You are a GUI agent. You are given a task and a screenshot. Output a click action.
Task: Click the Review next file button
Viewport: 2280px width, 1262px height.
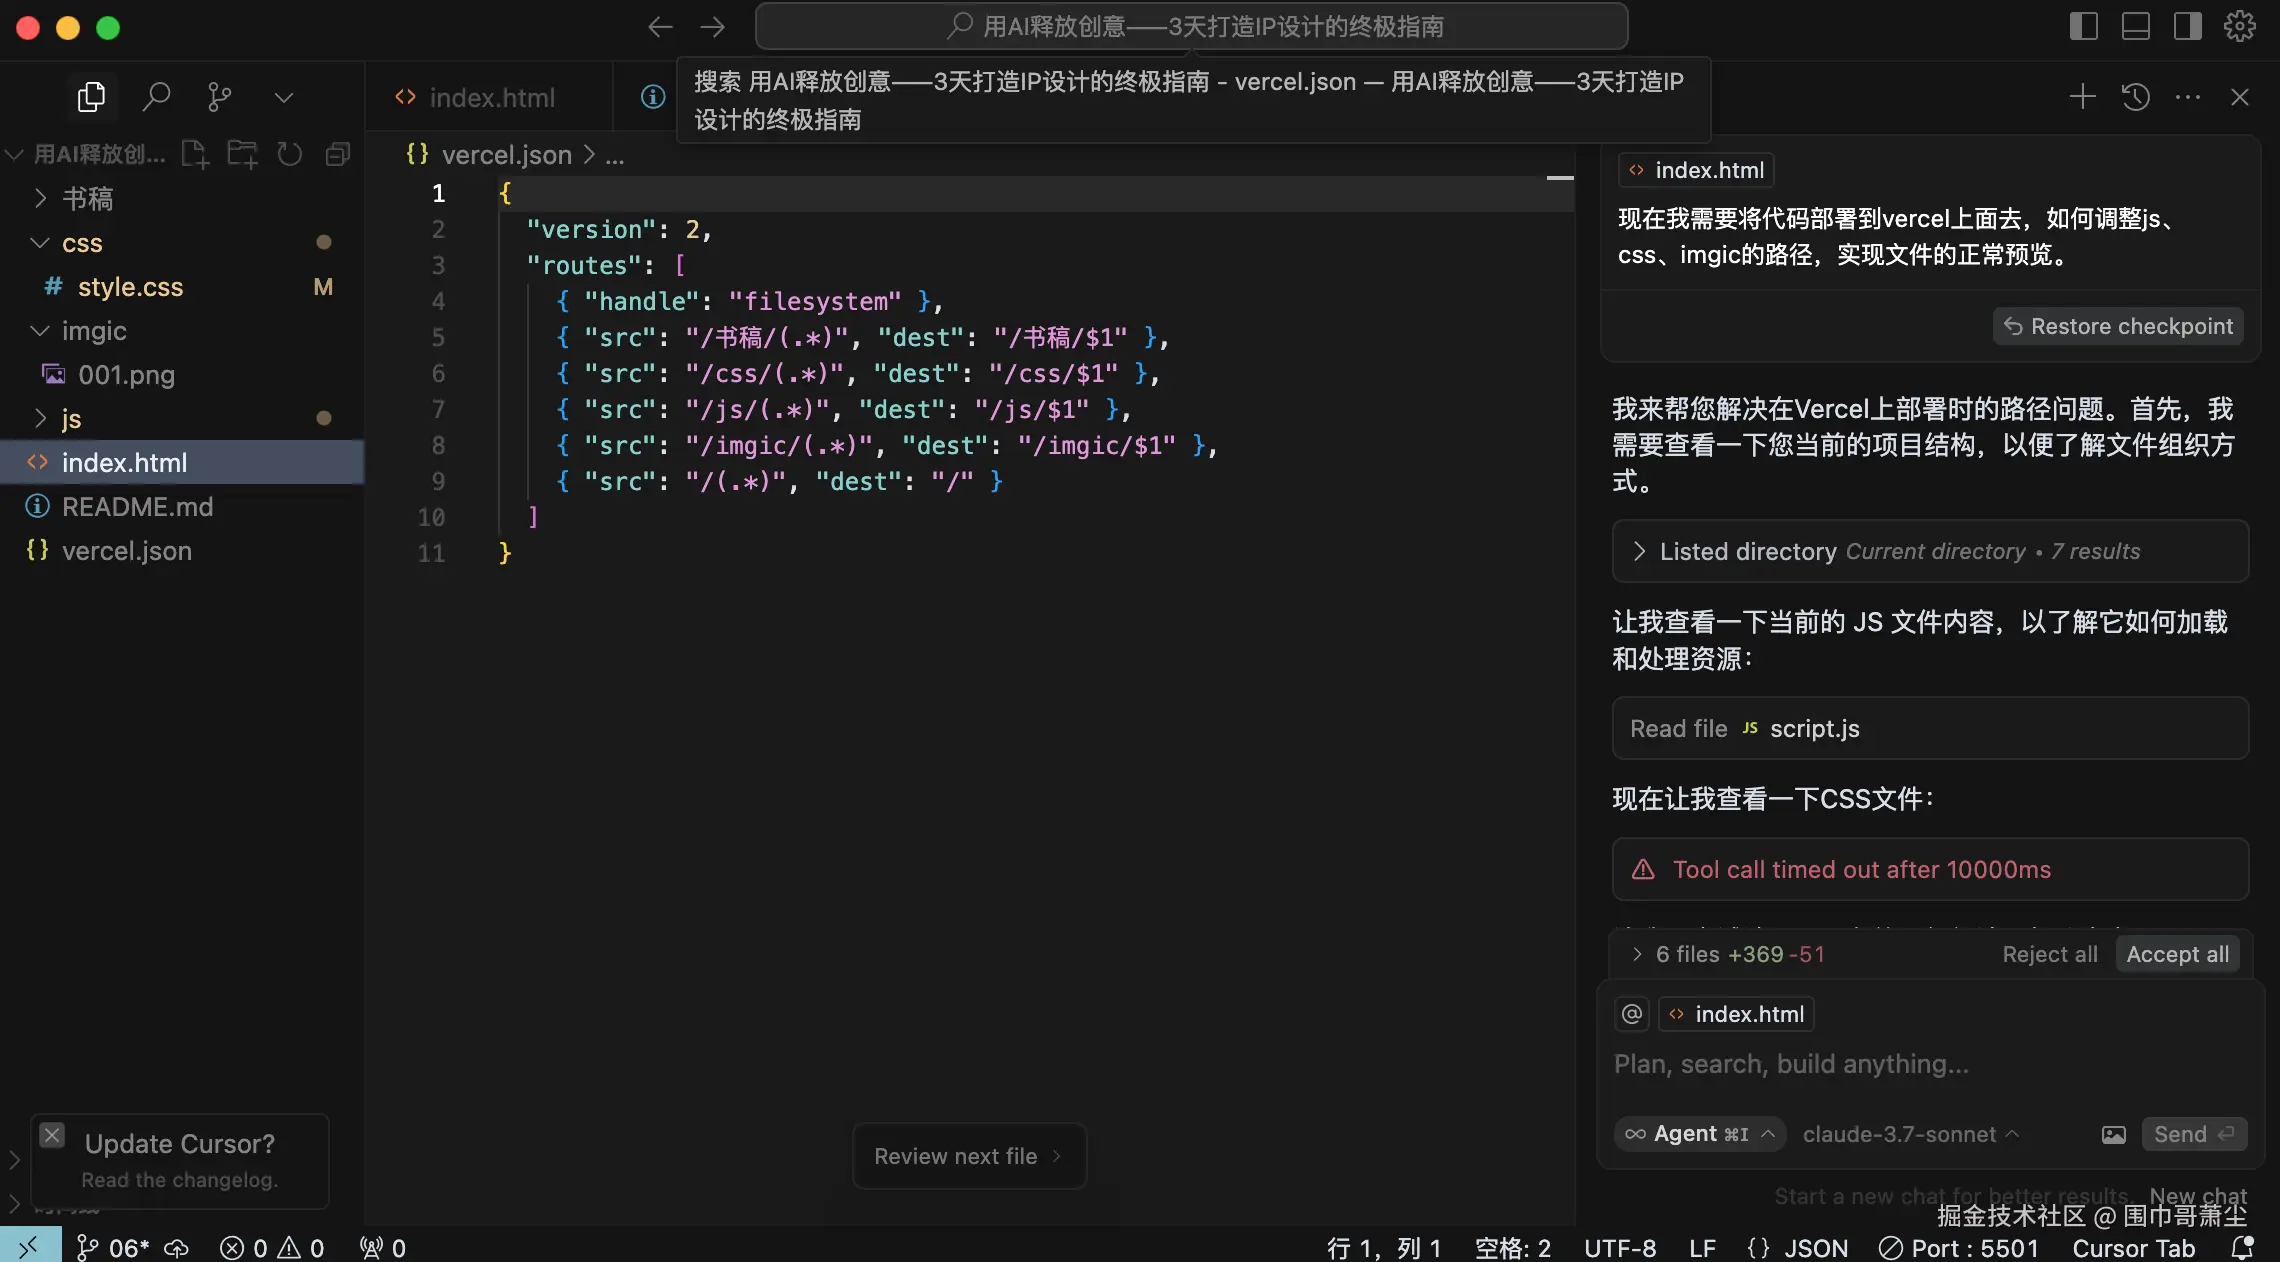[x=967, y=1156]
